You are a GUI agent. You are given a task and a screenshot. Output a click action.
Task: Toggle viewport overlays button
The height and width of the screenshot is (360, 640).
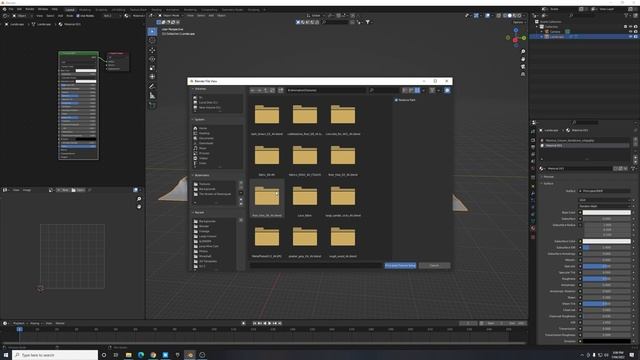(488, 16)
